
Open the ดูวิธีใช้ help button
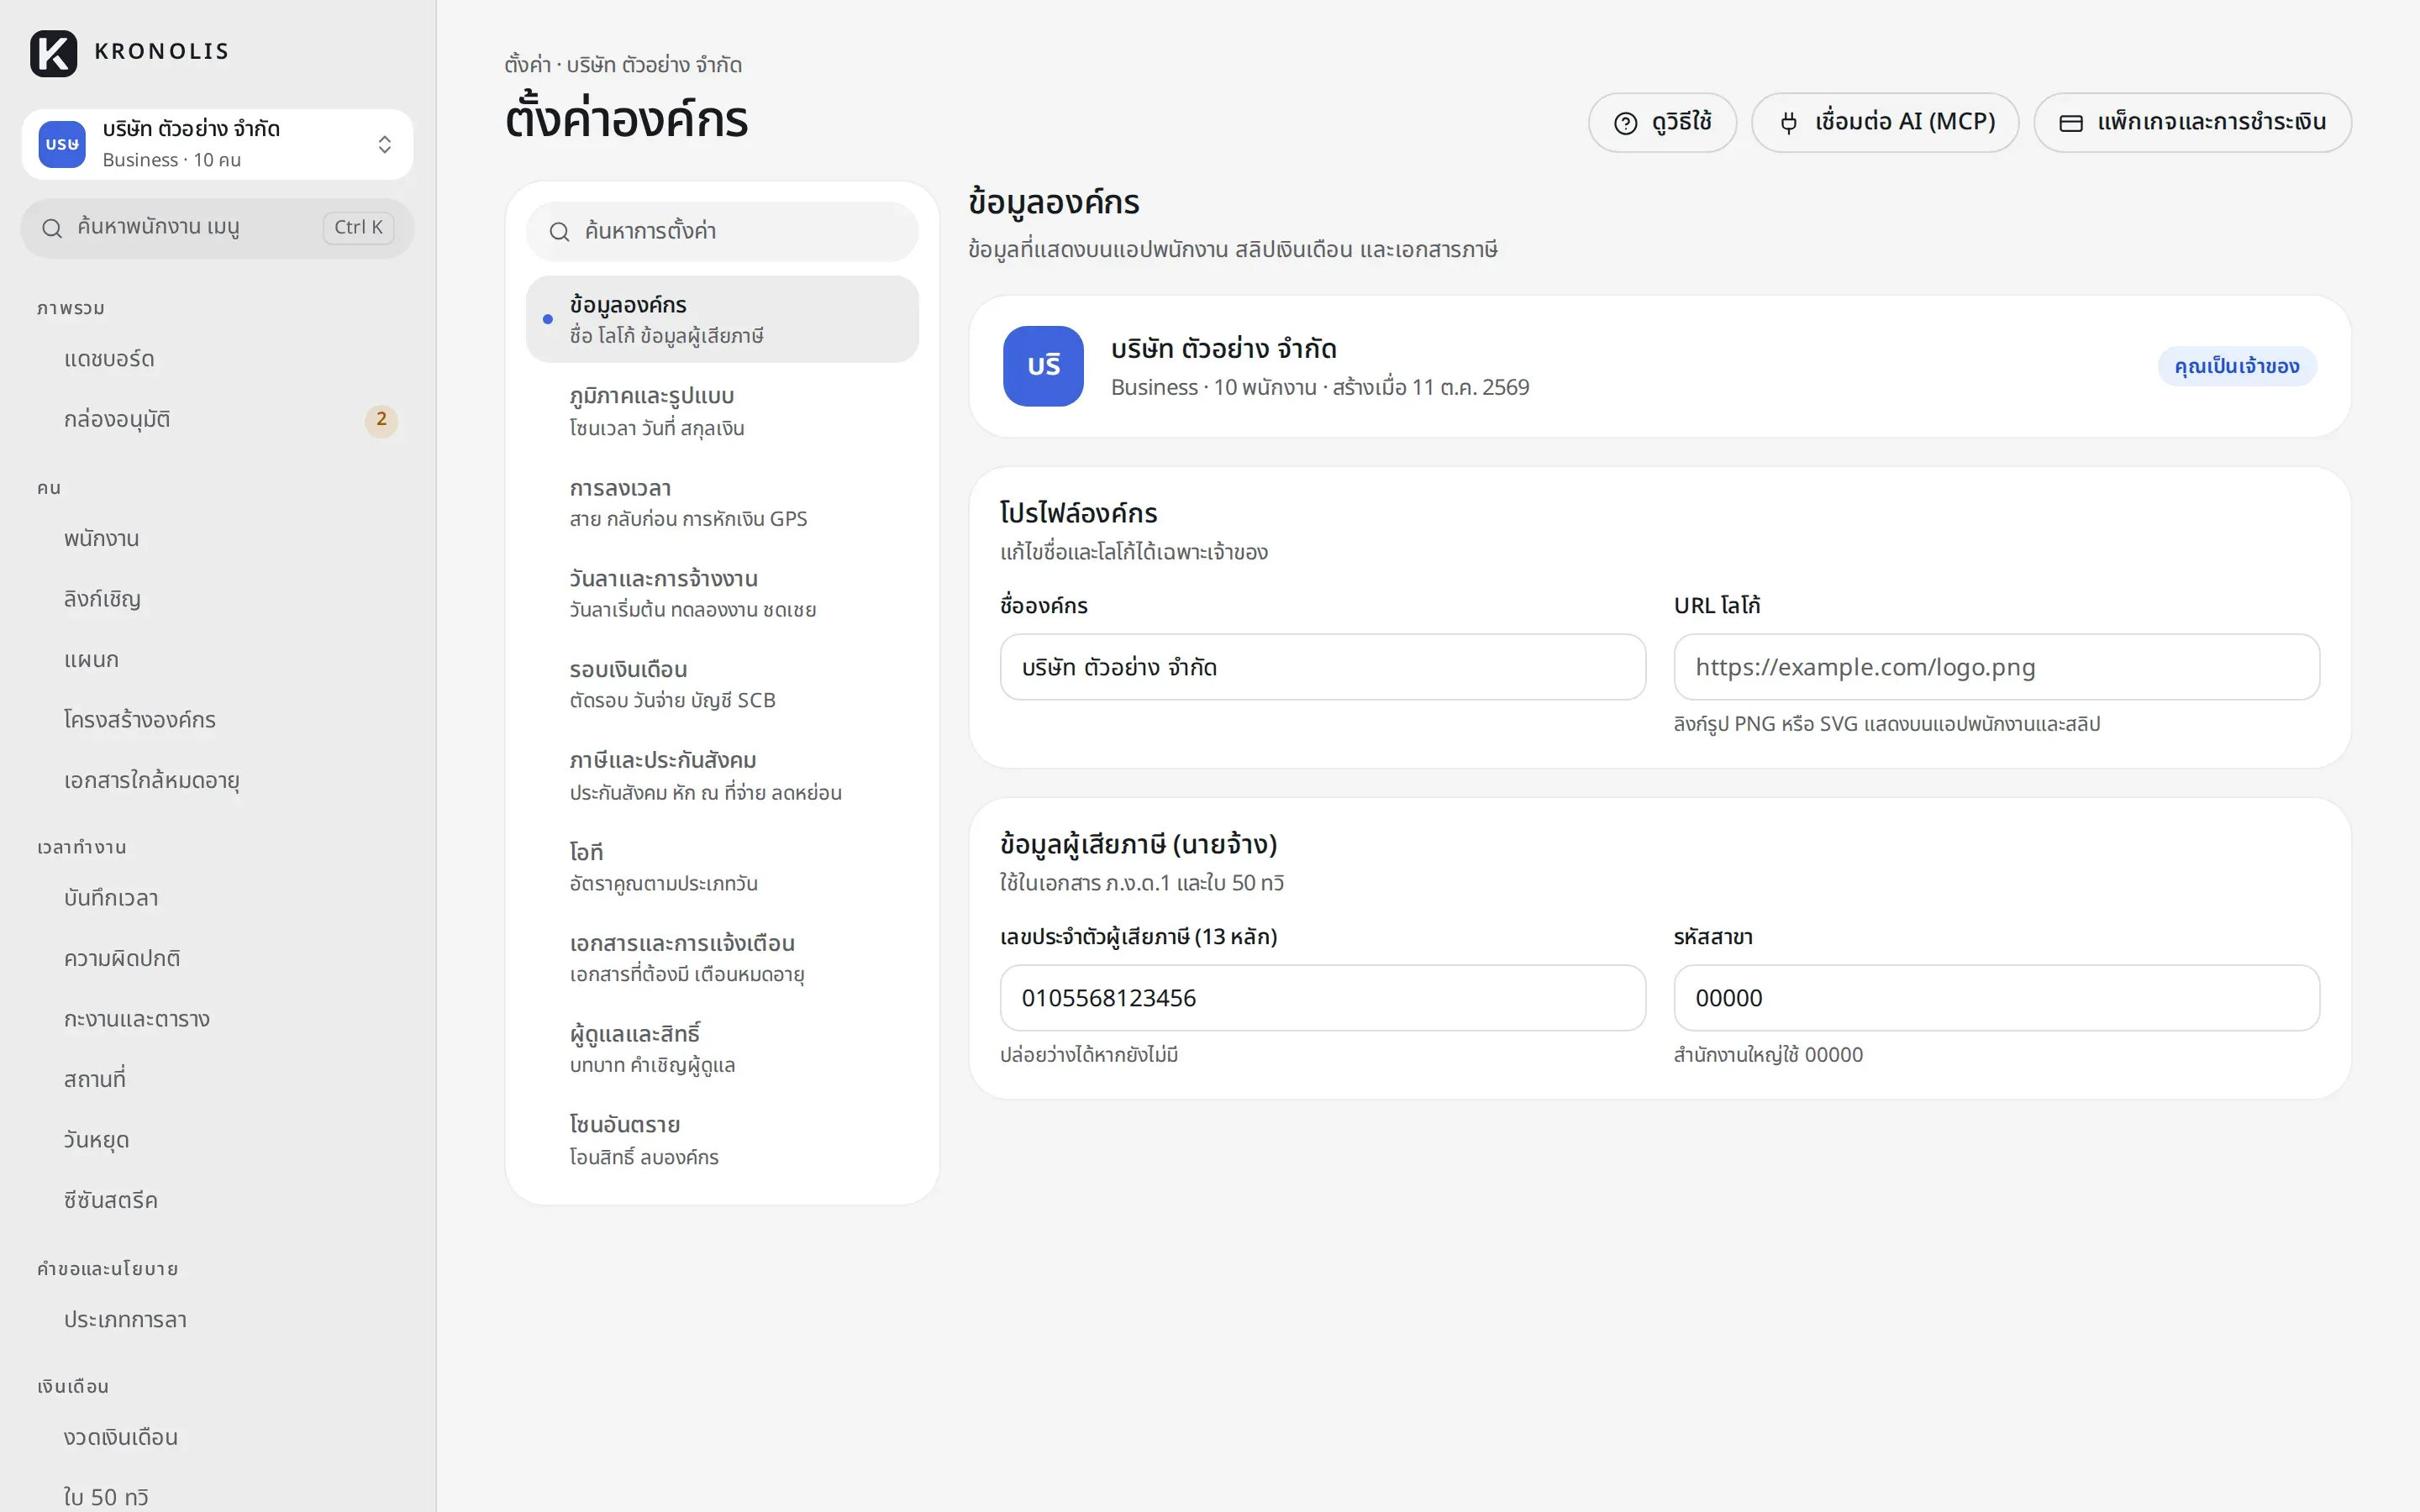(x=1662, y=123)
